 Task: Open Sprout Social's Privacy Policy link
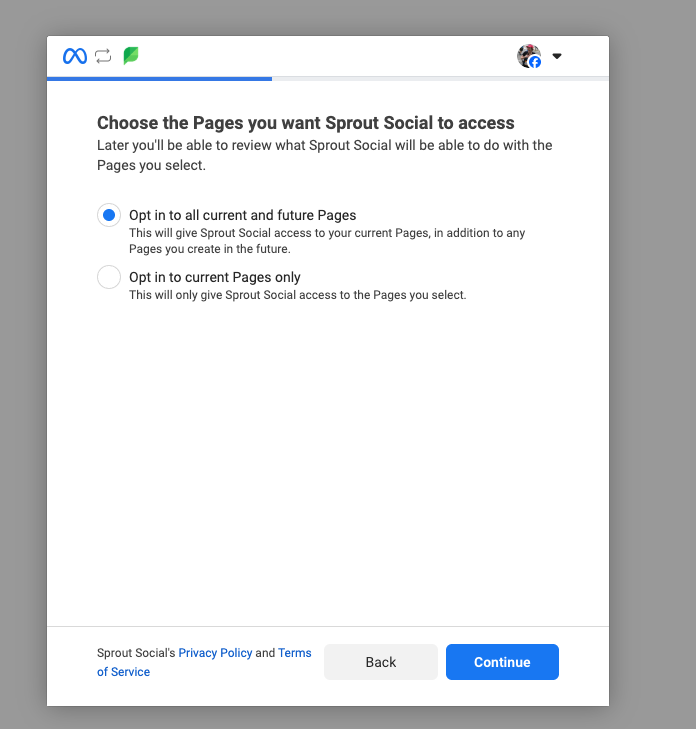(x=215, y=653)
